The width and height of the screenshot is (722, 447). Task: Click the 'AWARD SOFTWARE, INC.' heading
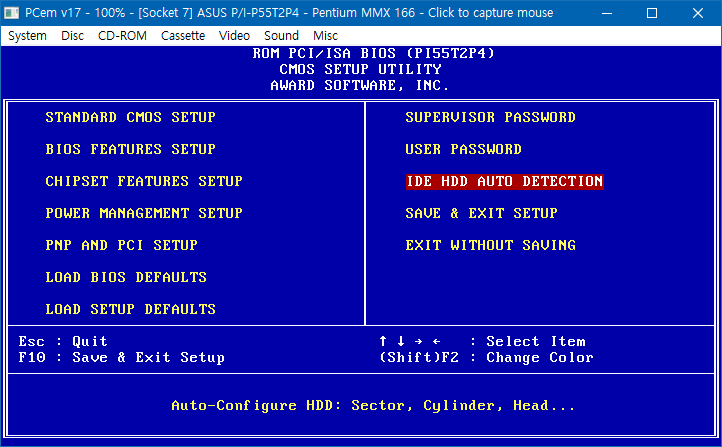[x=360, y=86]
